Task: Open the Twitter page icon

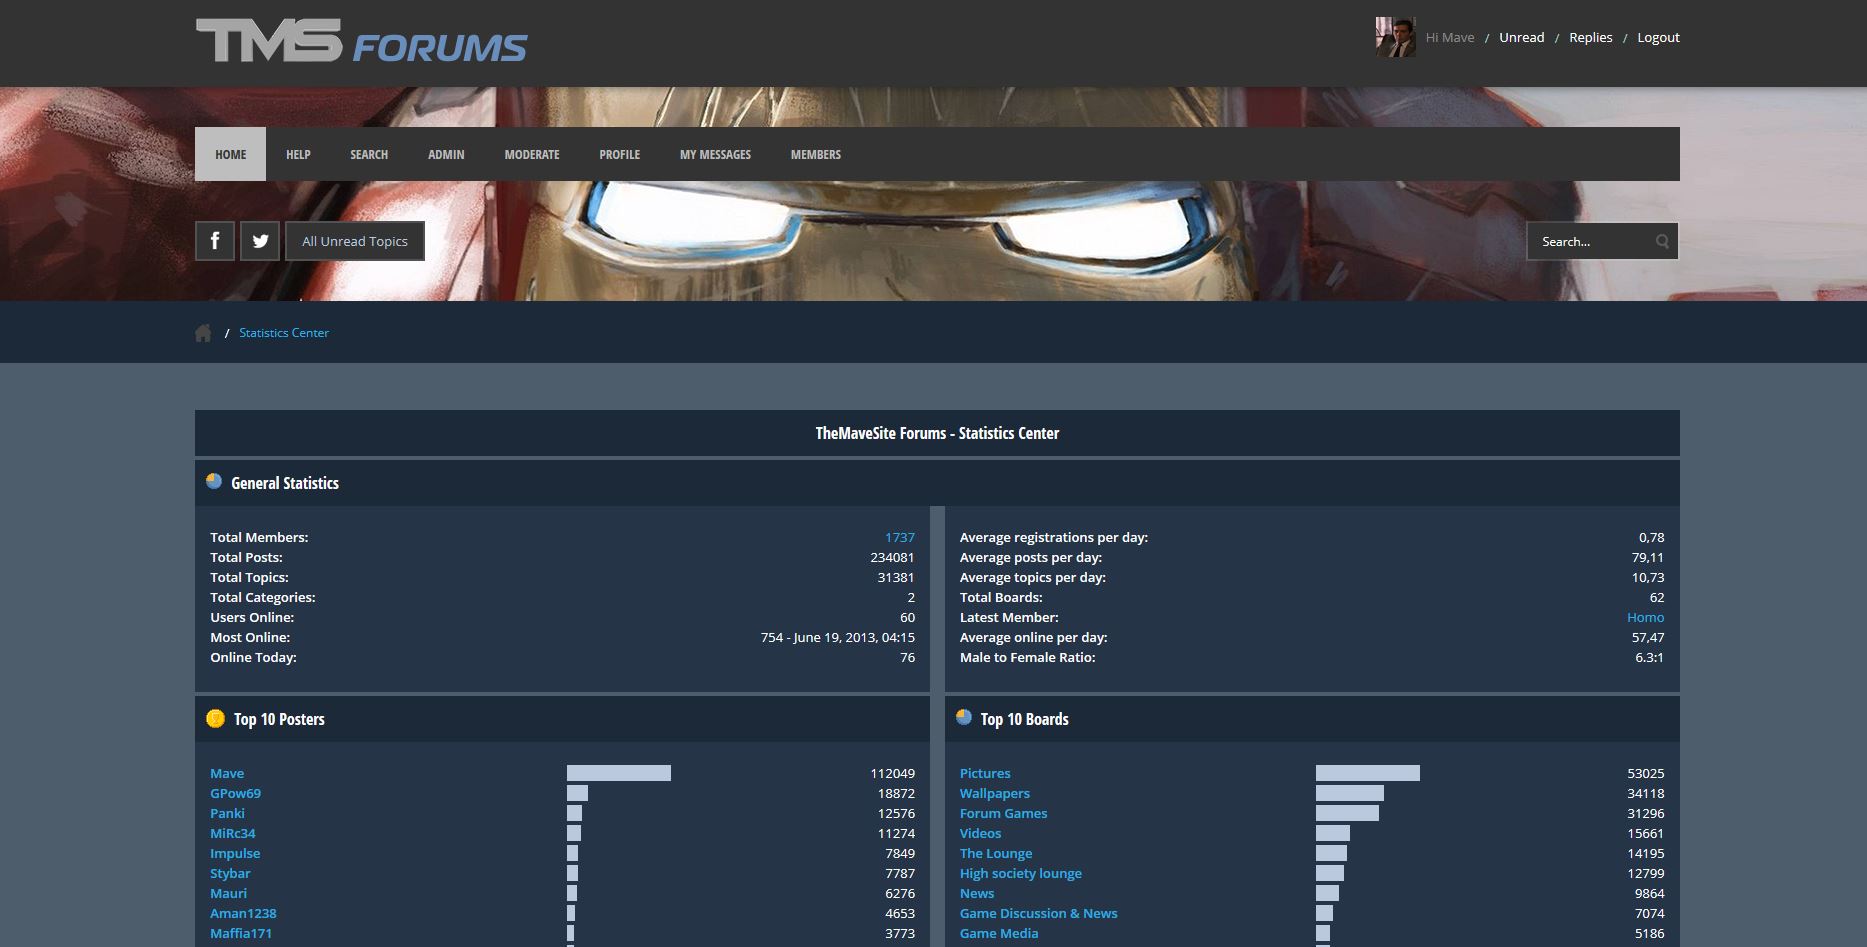Action: click(260, 241)
